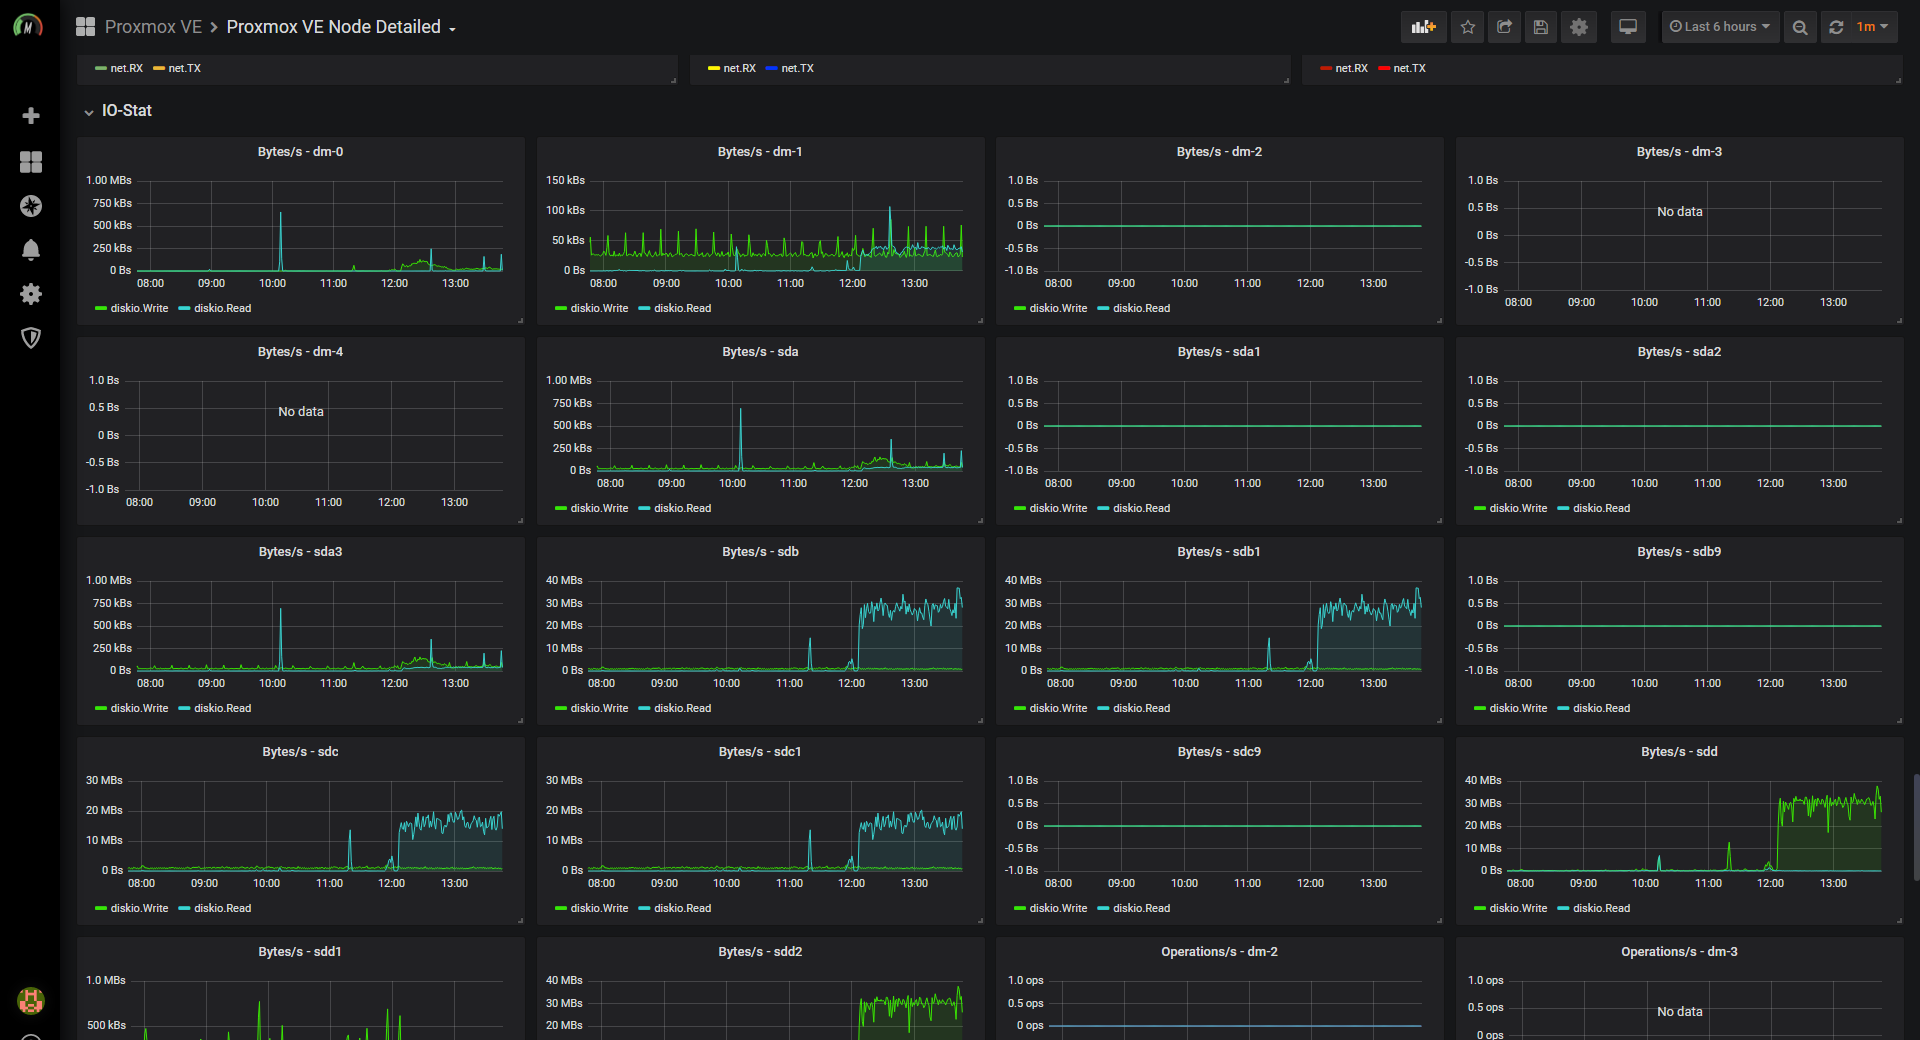
Task: Open the Bytes/s - dm-1 panel title menu
Action: (x=760, y=152)
